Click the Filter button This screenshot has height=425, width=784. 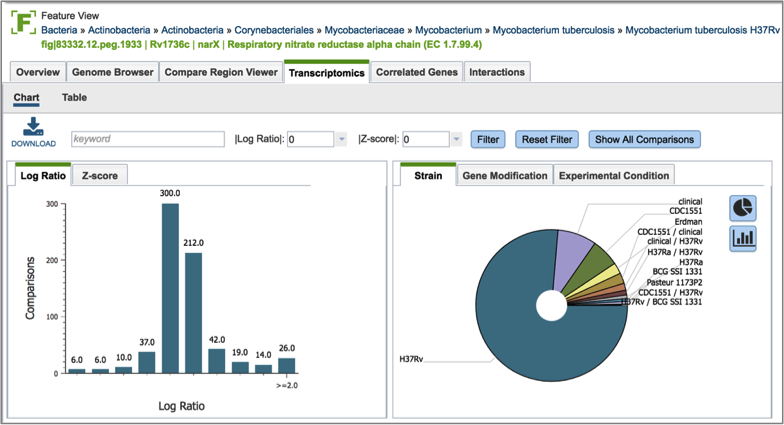pyautogui.click(x=488, y=140)
